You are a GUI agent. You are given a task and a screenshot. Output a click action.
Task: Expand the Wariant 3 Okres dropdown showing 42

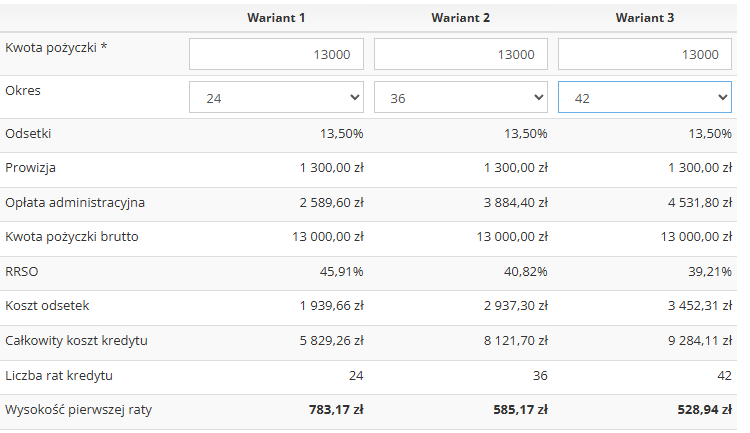[645, 97]
